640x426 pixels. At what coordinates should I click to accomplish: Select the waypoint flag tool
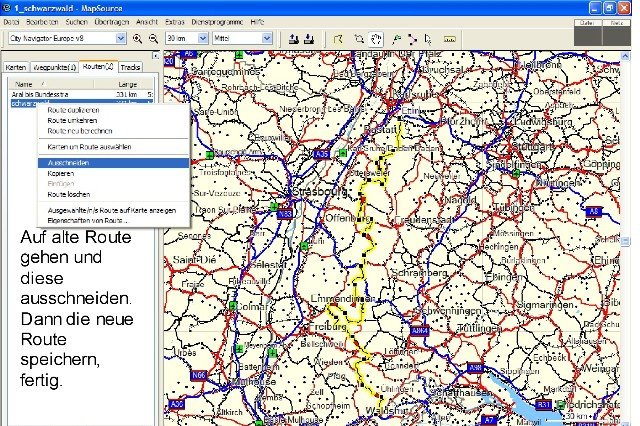coord(397,38)
